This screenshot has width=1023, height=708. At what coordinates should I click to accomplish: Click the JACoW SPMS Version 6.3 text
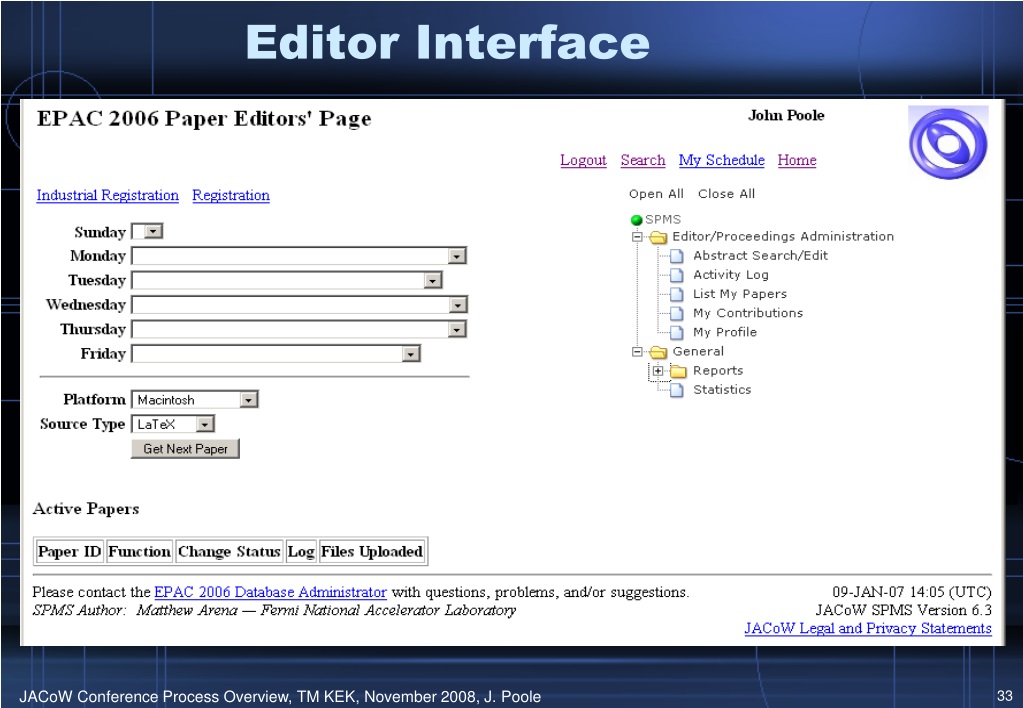click(904, 610)
